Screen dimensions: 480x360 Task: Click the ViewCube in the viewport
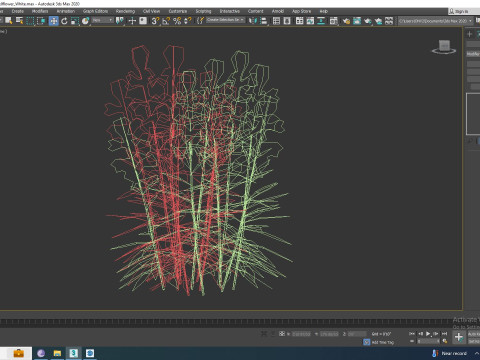[444, 47]
